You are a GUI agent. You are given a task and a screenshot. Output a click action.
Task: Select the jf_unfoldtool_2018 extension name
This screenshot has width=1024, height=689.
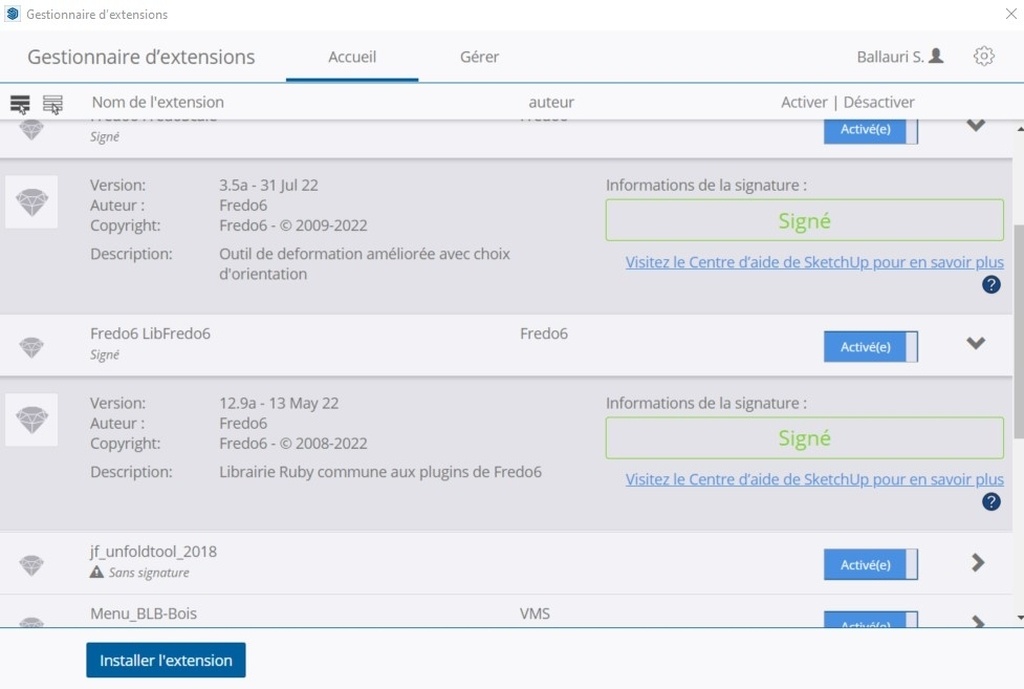(153, 551)
